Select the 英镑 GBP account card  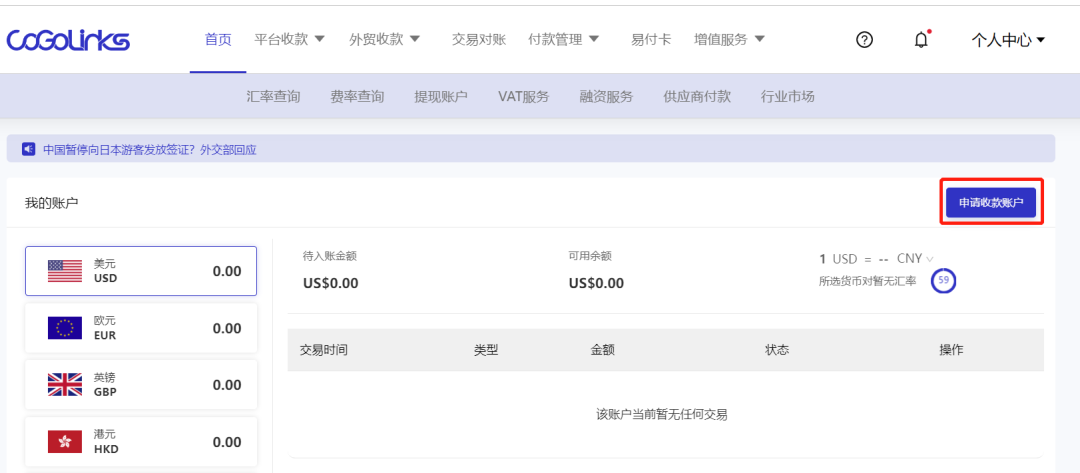point(141,385)
